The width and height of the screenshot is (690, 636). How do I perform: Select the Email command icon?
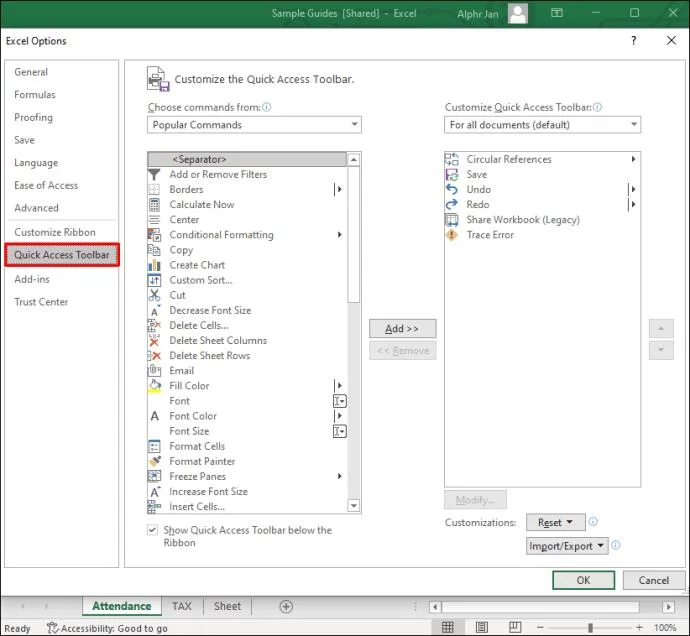pyautogui.click(x=154, y=371)
